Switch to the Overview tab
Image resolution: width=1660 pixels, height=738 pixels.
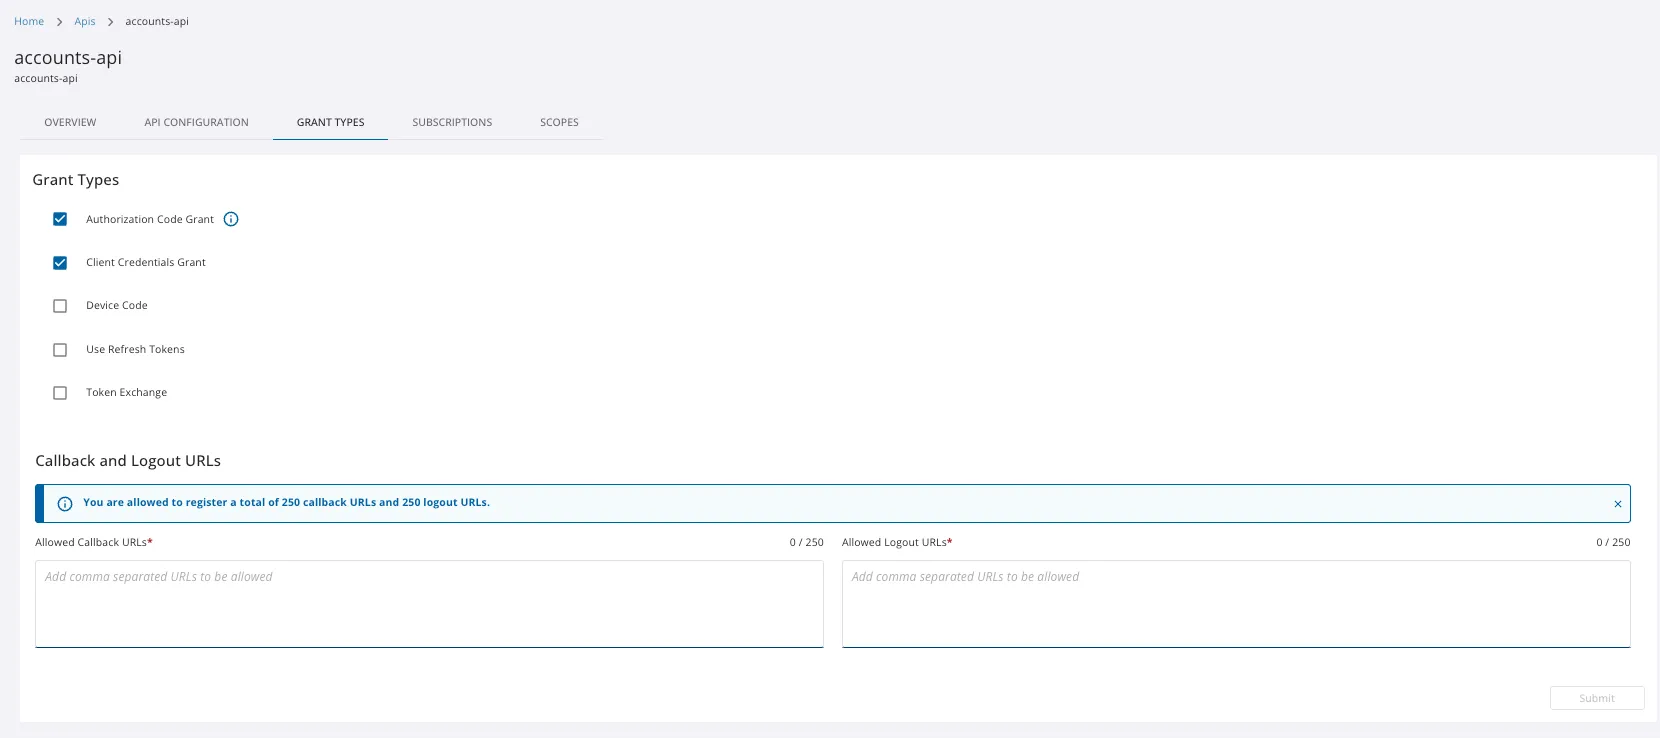[70, 122]
